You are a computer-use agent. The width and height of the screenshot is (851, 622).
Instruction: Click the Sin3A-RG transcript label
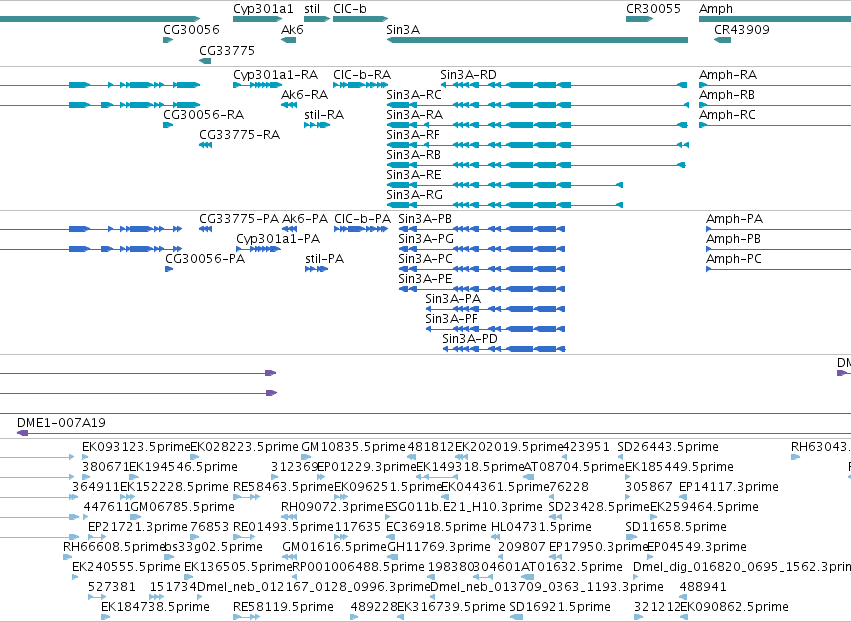[415, 195]
